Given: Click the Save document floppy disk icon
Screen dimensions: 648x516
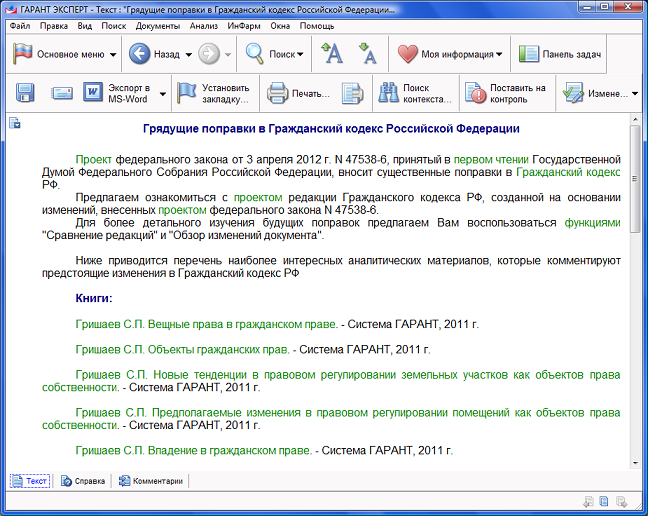Looking at the screenshot, I should [x=25, y=94].
